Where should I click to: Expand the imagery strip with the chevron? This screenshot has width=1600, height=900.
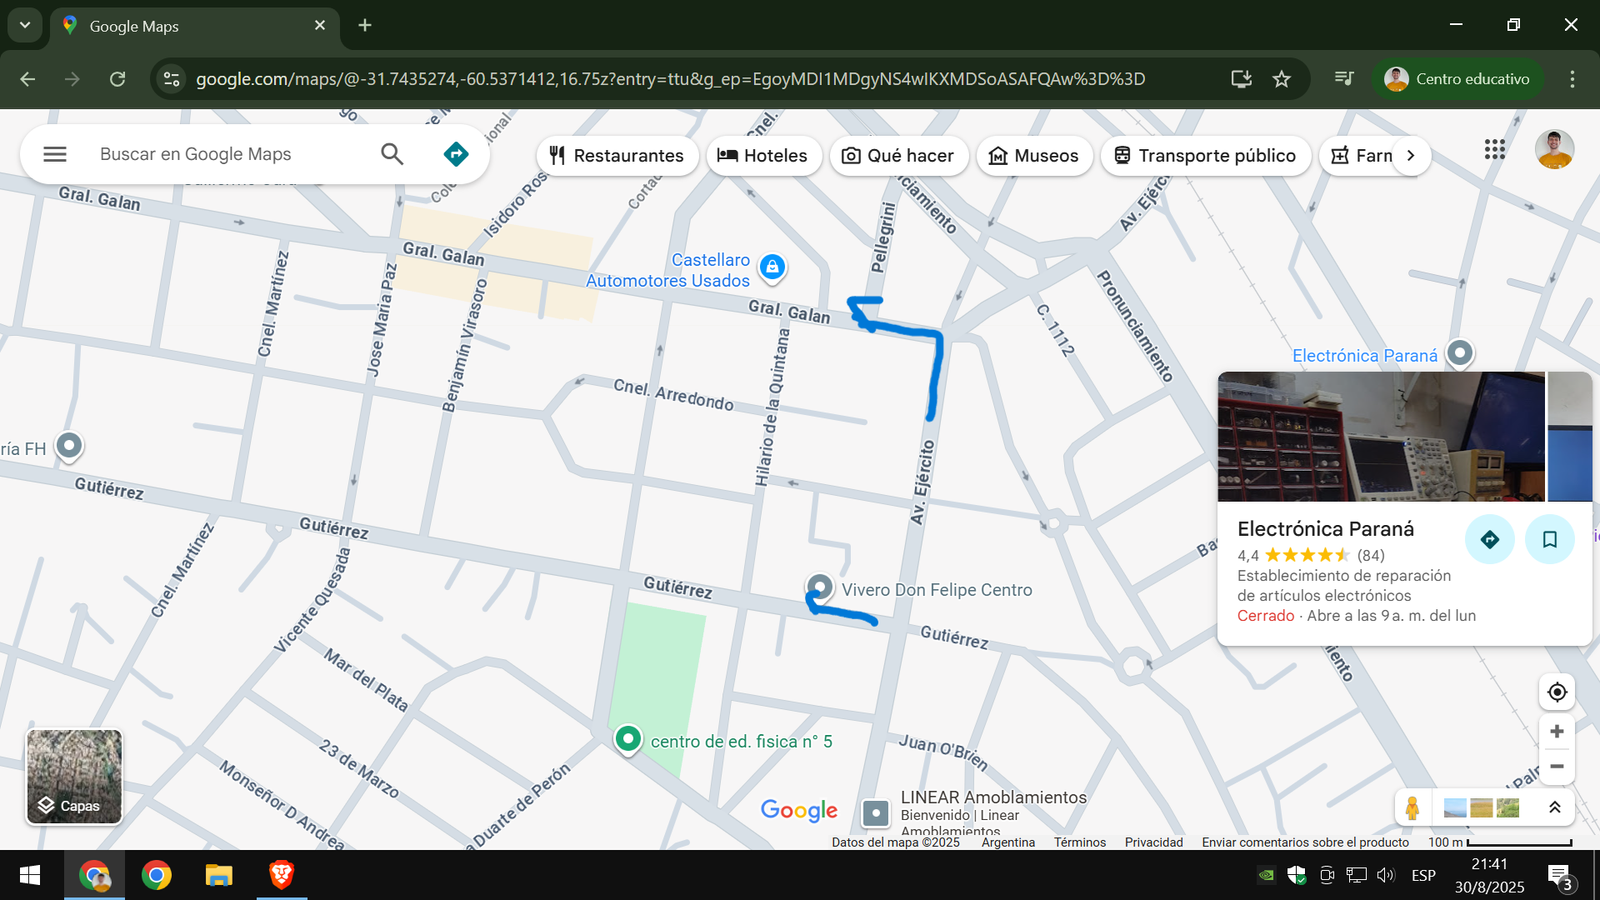point(1555,808)
